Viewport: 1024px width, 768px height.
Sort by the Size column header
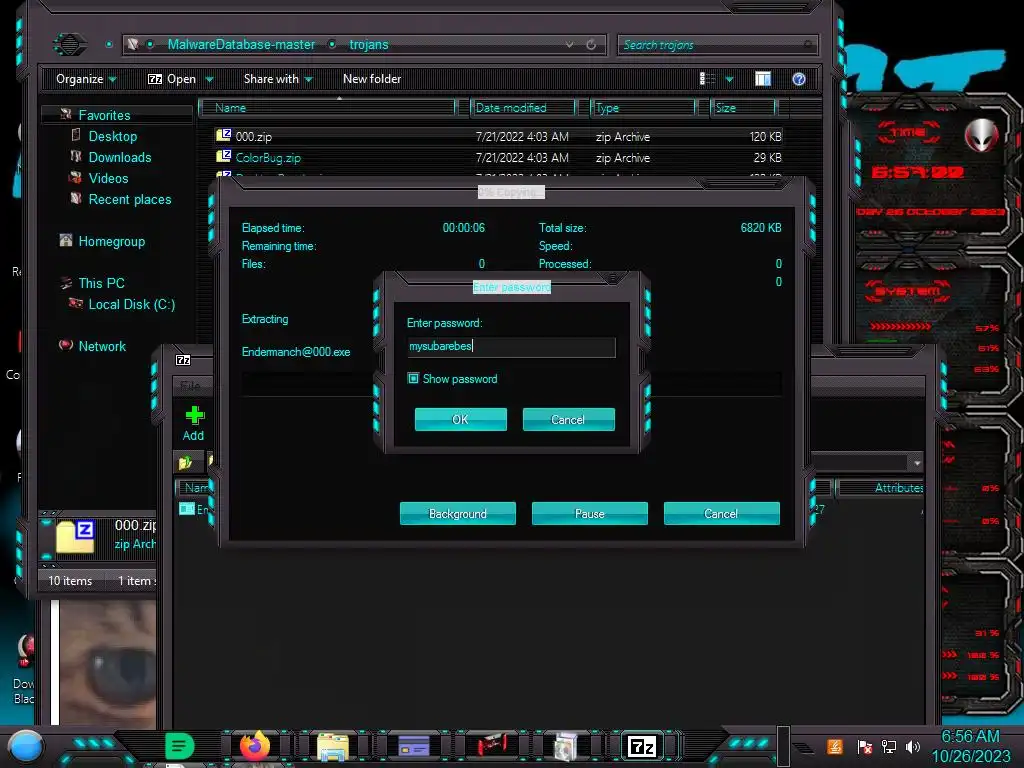(743, 108)
